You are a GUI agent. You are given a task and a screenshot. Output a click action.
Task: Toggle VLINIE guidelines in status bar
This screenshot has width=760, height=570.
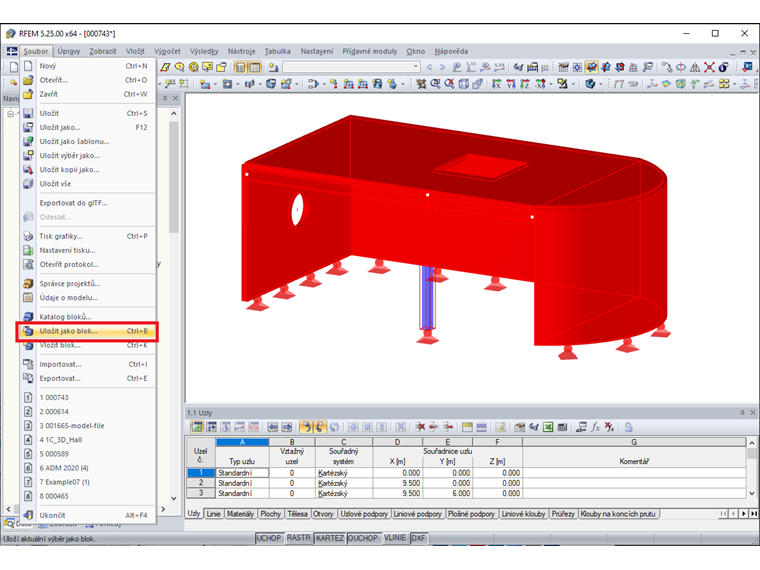395,538
